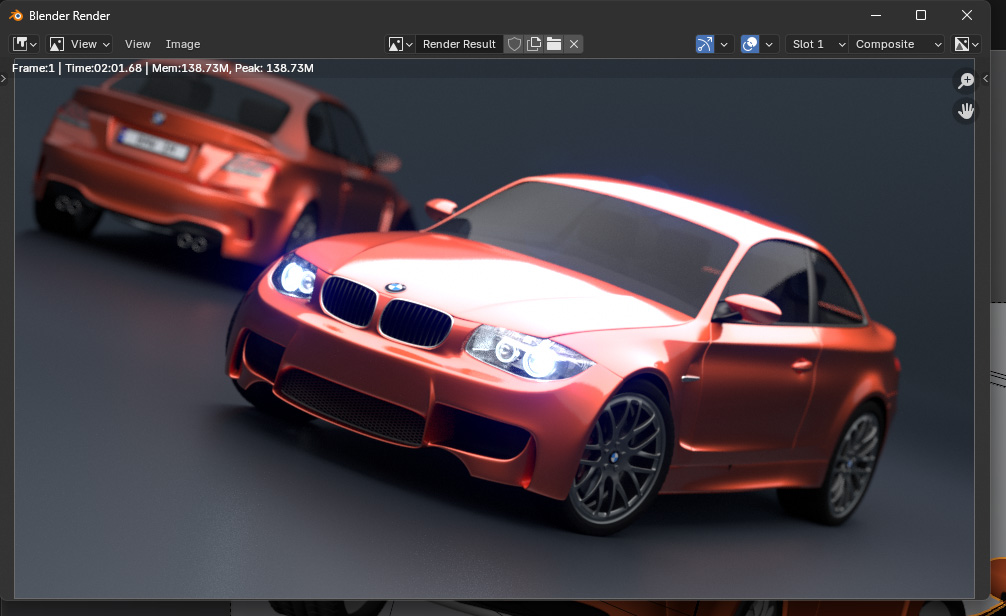Toggle the show gizmo button
The height and width of the screenshot is (616, 1006).
tap(705, 44)
